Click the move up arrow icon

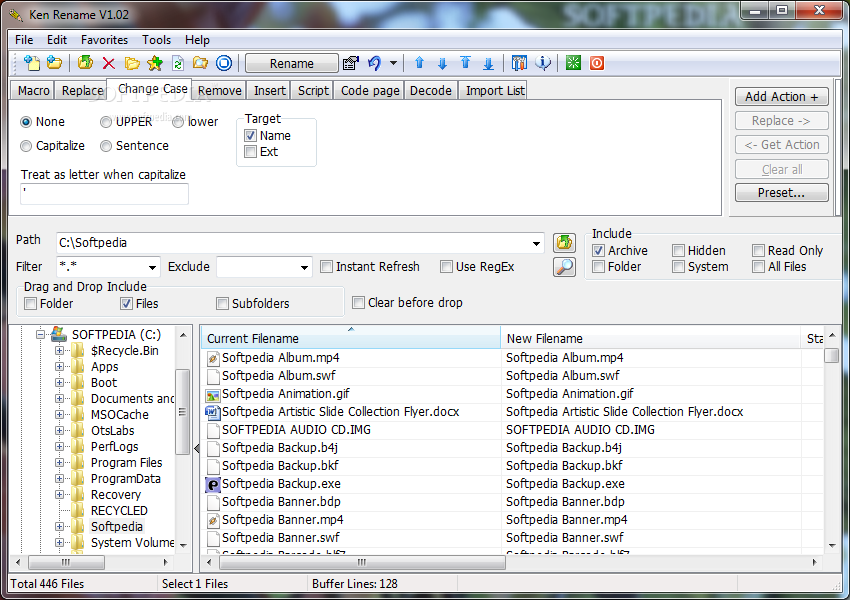[x=419, y=63]
